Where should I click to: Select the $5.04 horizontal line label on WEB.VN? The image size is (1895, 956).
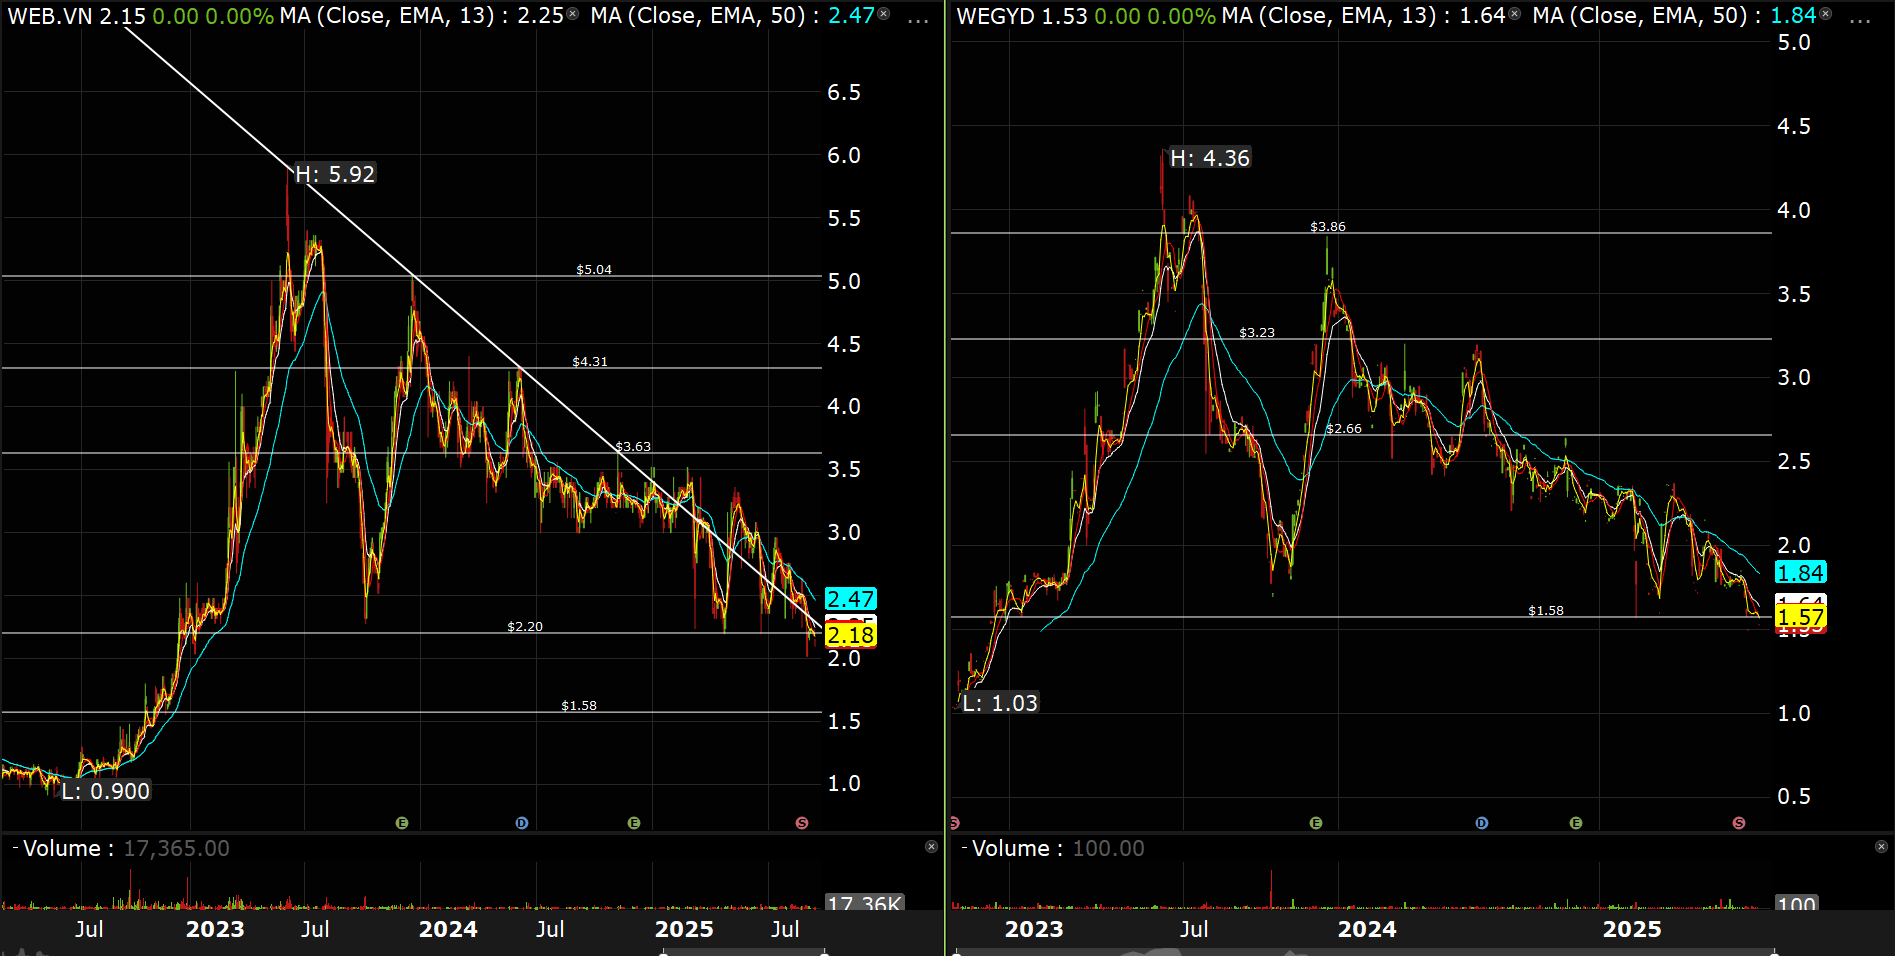593,270
